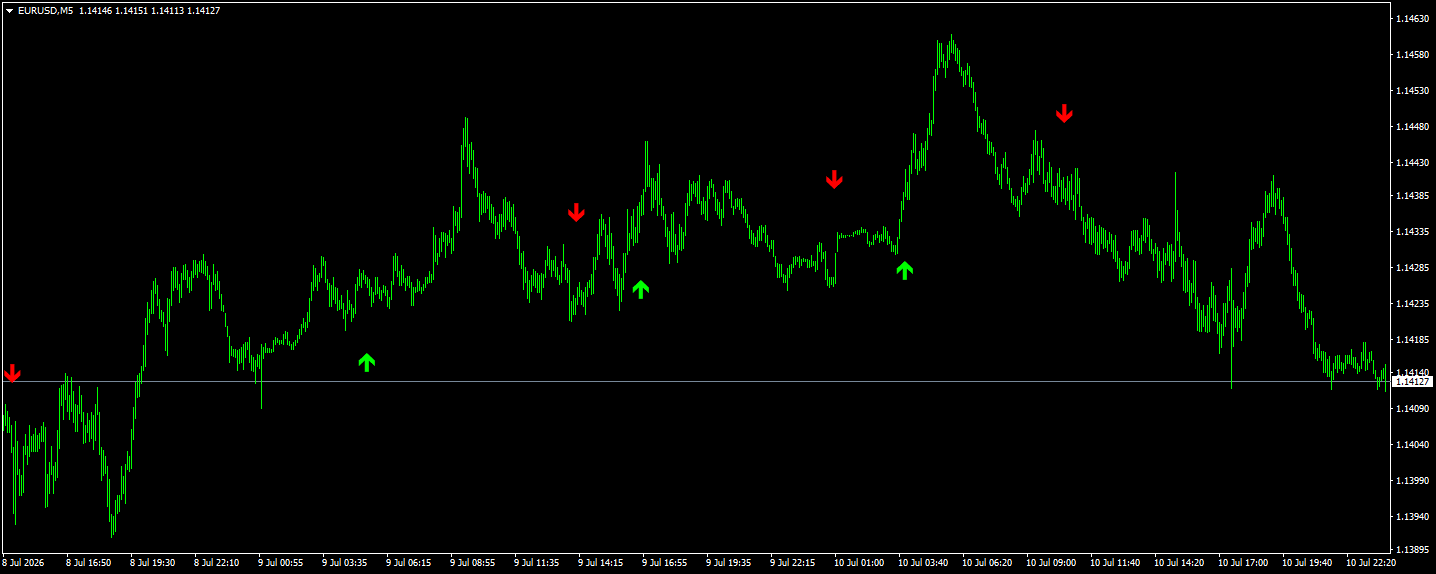Click the 1.14335 price axis label
The width and height of the screenshot is (1436, 574).
1412,232
